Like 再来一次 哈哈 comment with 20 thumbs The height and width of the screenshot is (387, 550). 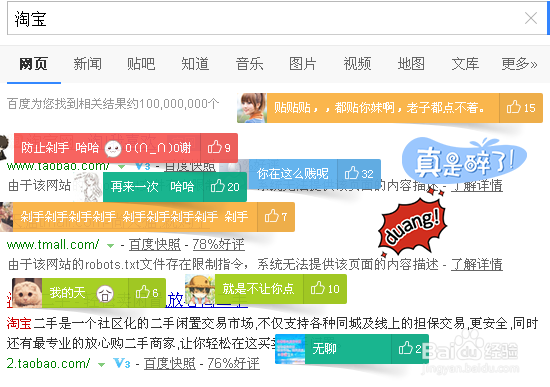[225, 187]
